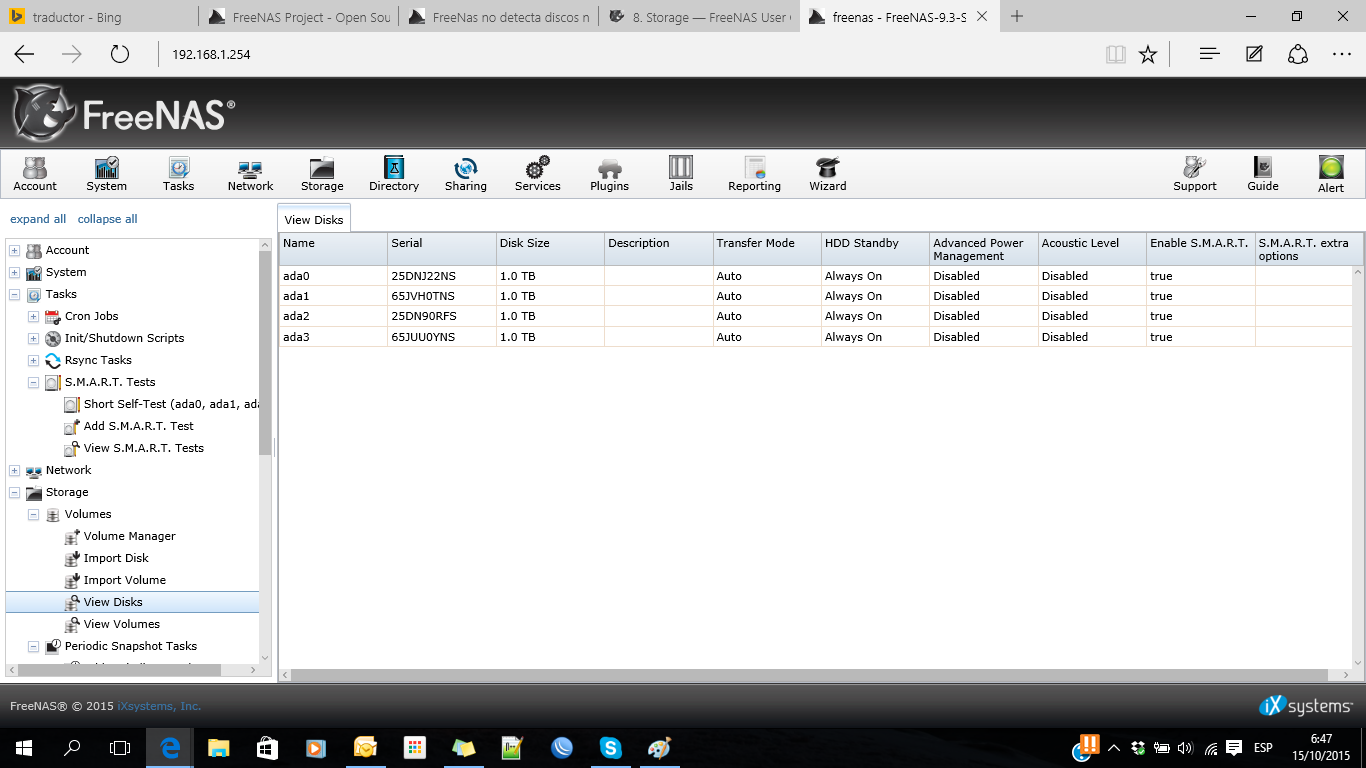The image size is (1366, 768).
Task: Open Import Disk in the tree
Action: (116, 558)
